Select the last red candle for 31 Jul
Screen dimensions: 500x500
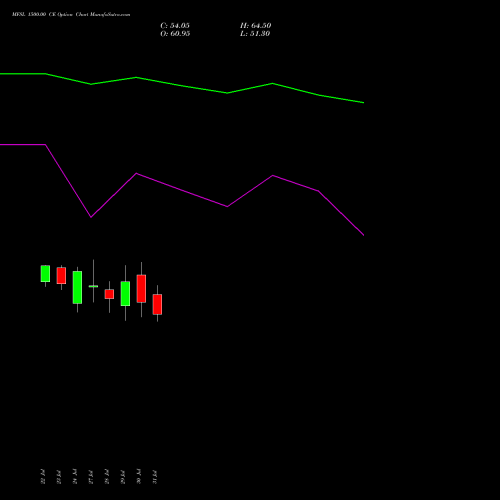pos(157,304)
